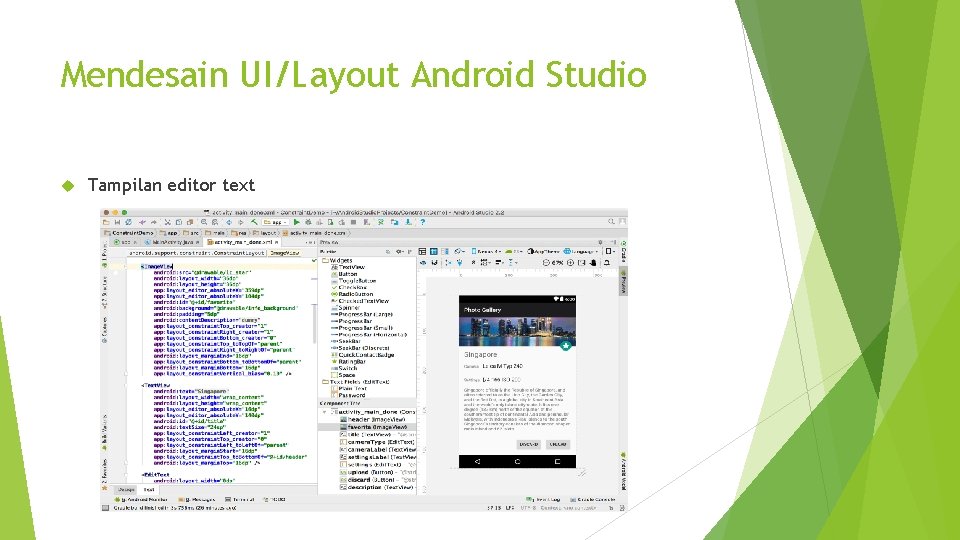960x540 pixels.
Task: Click the Android back button in phone preview
Action: (478, 462)
